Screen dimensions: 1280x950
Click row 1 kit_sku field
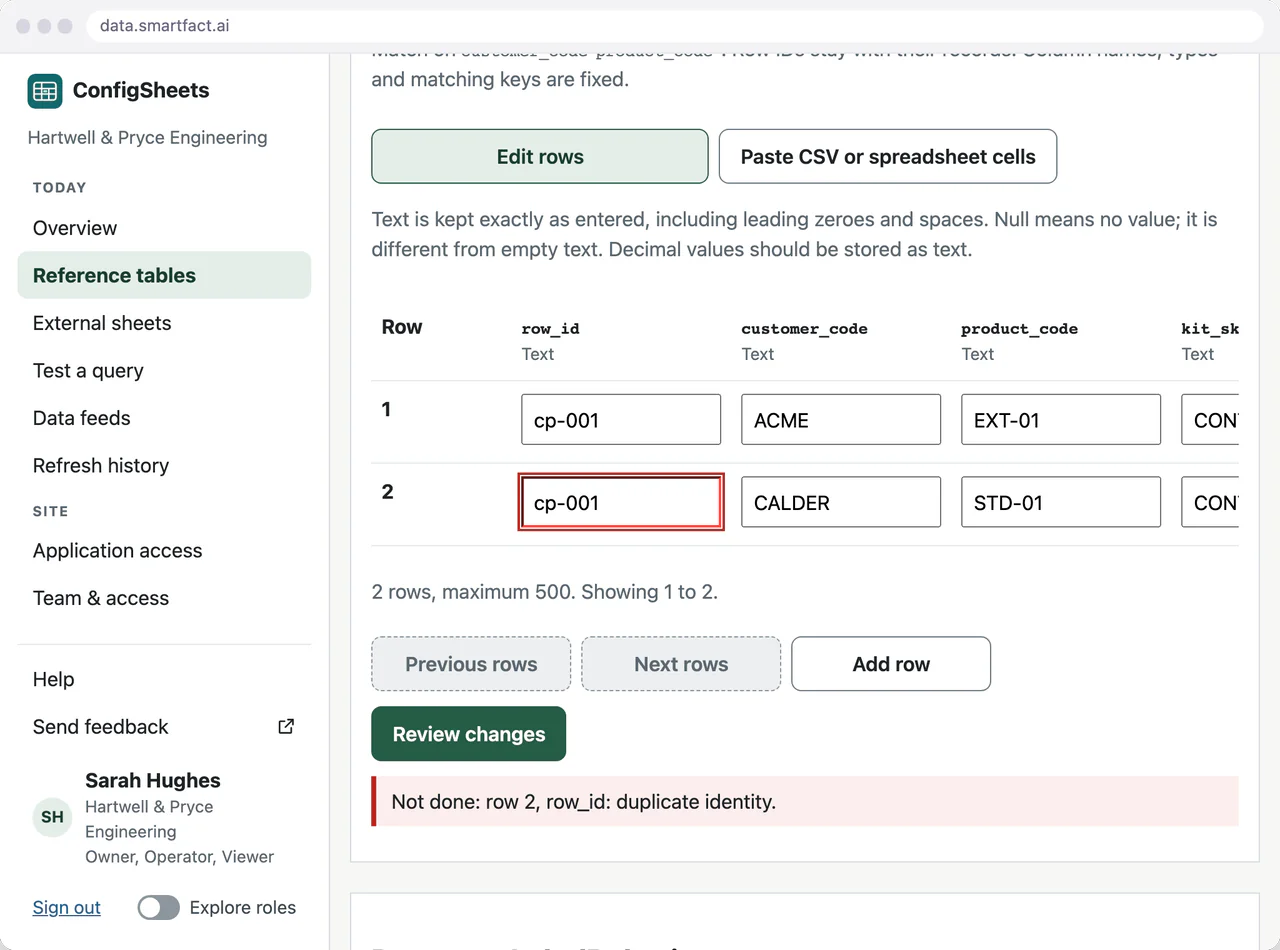[1210, 420]
